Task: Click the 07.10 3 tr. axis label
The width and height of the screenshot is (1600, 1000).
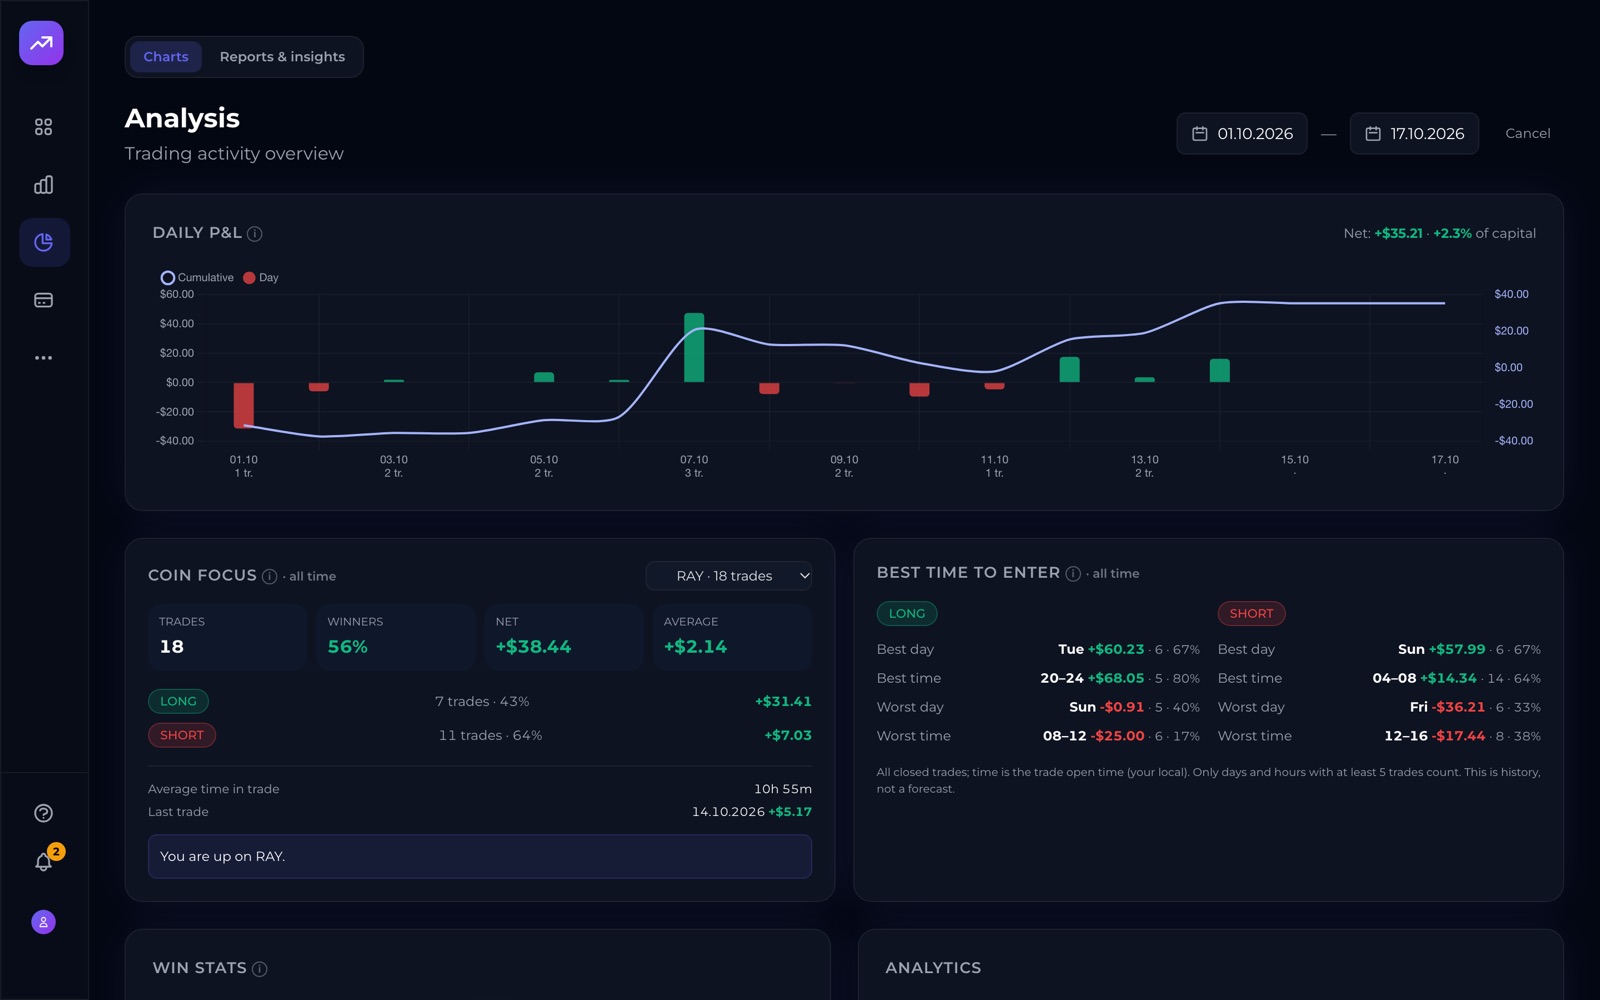Action: 694,466
